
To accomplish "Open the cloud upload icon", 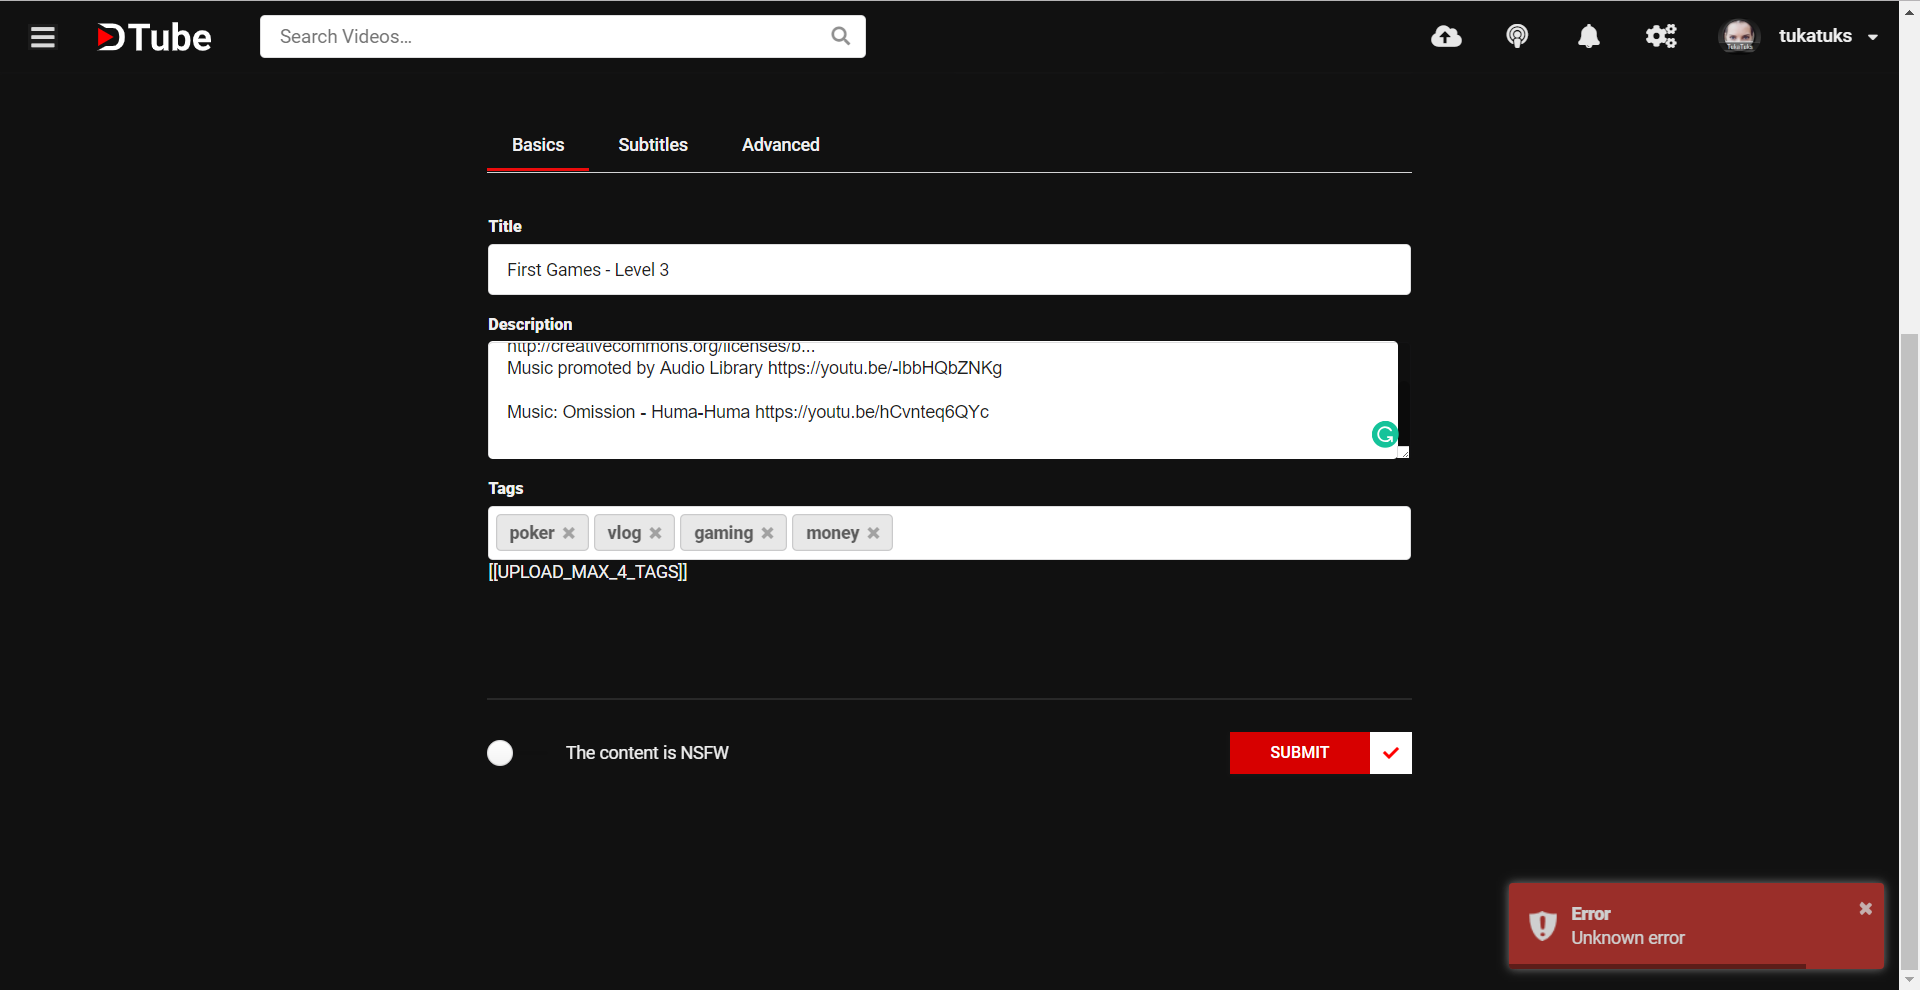I will coord(1446,37).
